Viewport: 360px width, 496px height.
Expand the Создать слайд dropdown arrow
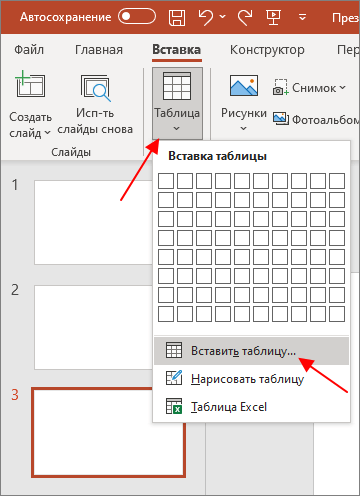click(48, 133)
